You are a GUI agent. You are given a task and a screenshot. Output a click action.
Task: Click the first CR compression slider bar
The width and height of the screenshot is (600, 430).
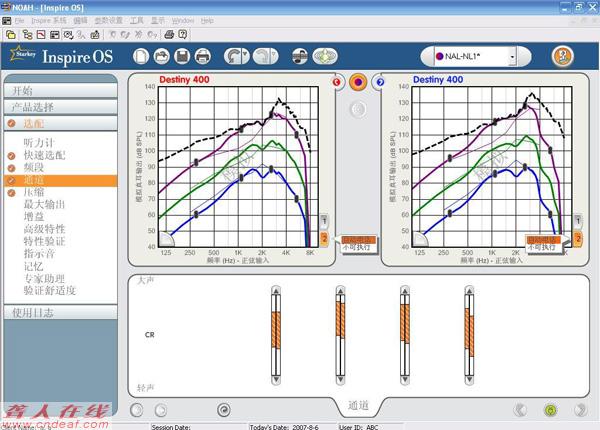(276, 335)
